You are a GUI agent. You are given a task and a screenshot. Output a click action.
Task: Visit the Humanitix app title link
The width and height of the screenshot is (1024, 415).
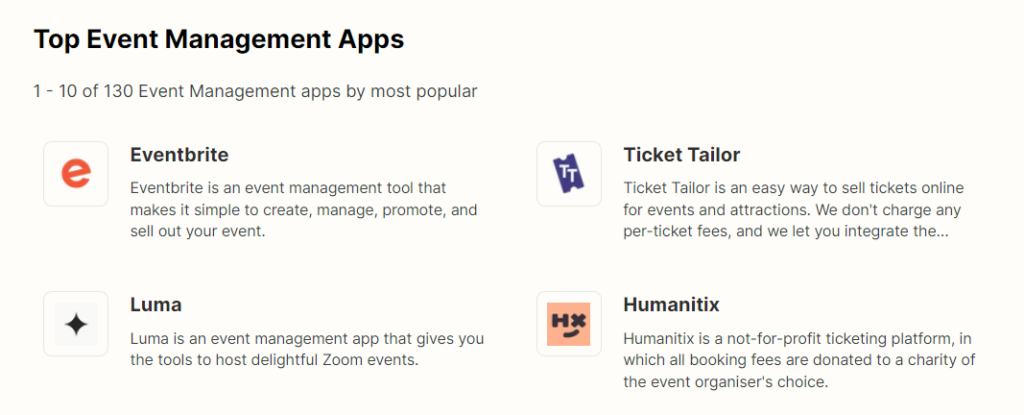point(671,304)
